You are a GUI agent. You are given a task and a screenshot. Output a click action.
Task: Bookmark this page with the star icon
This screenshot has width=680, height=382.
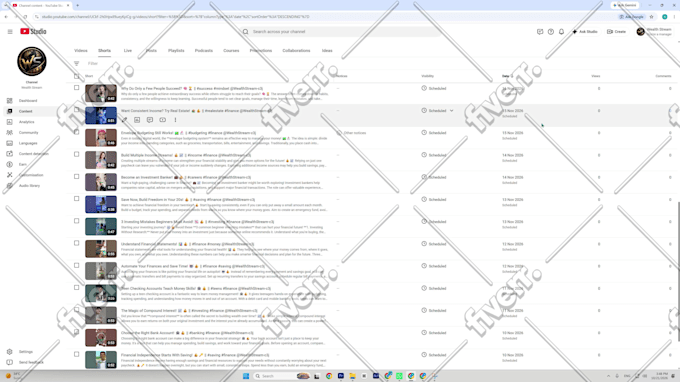tap(651, 17)
